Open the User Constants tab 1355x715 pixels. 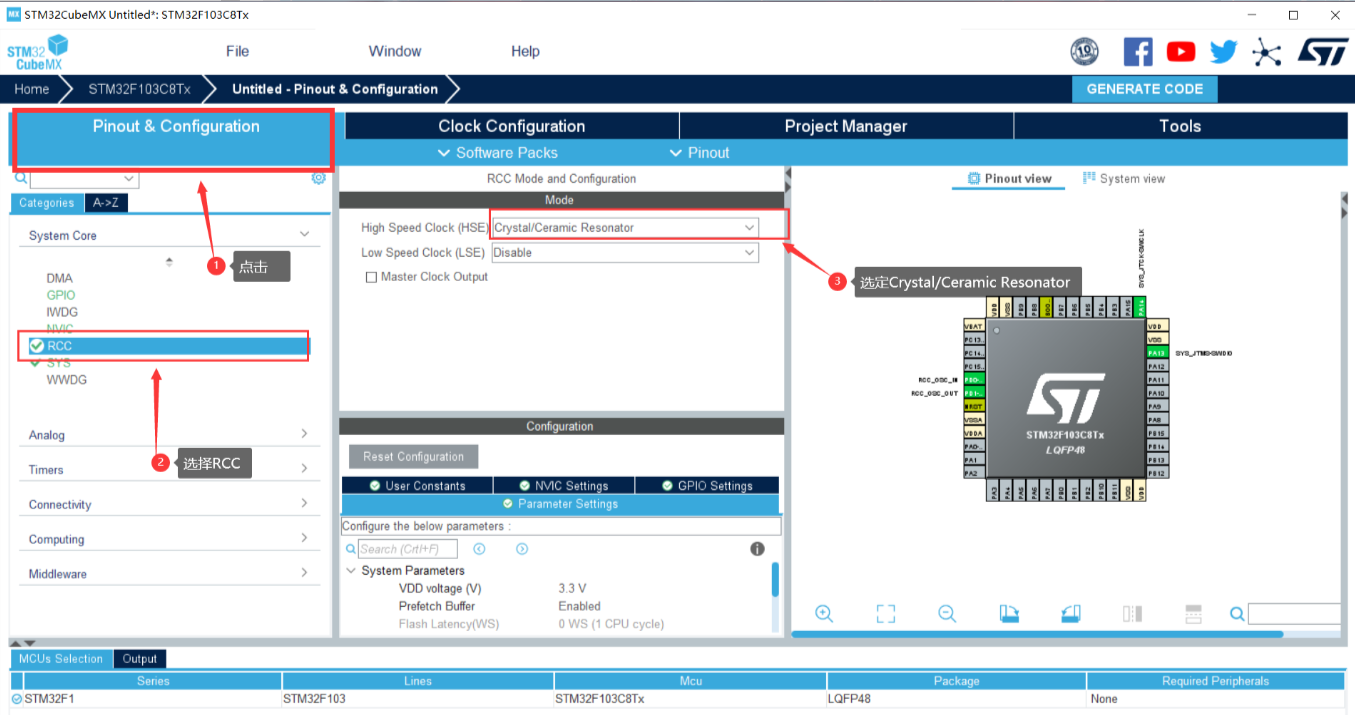(x=416, y=485)
